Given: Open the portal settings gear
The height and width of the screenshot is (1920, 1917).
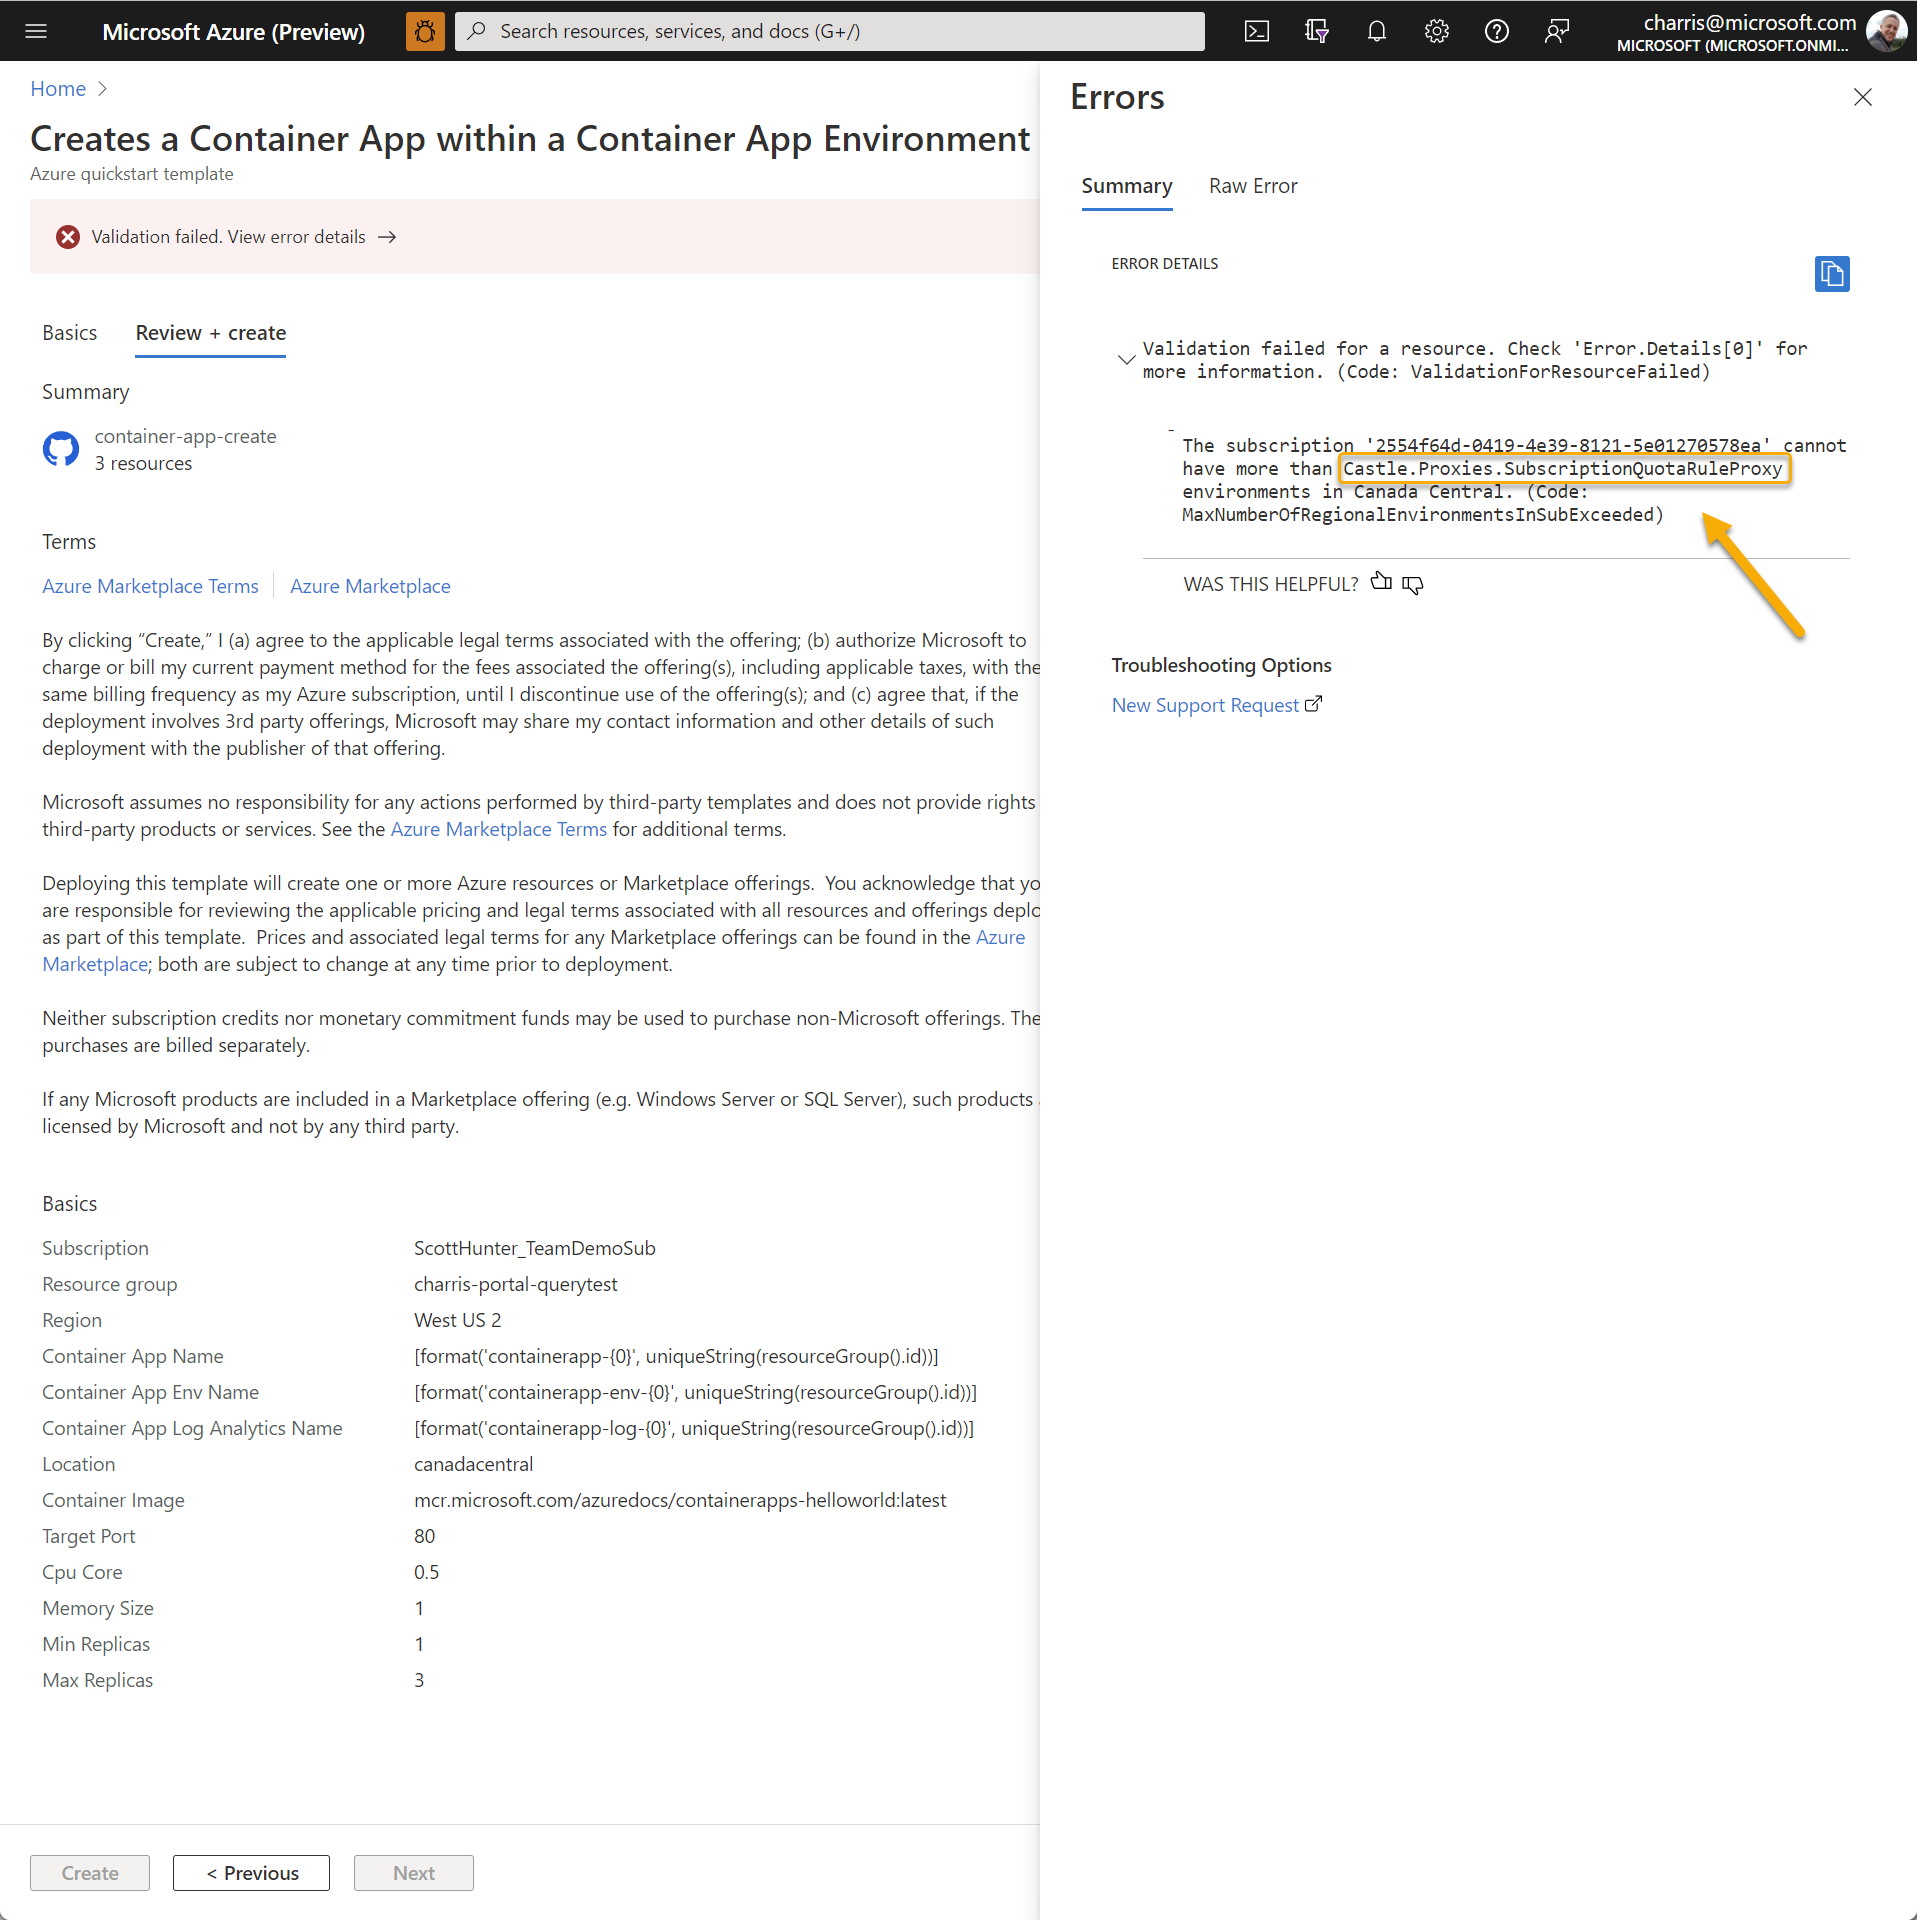Looking at the screenshot, I should tap(1437, 31).
